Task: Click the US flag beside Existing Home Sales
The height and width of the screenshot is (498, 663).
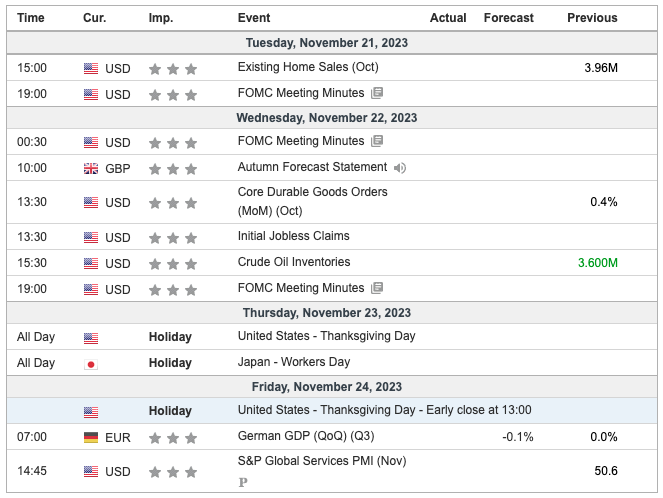Action: point(91,68)
